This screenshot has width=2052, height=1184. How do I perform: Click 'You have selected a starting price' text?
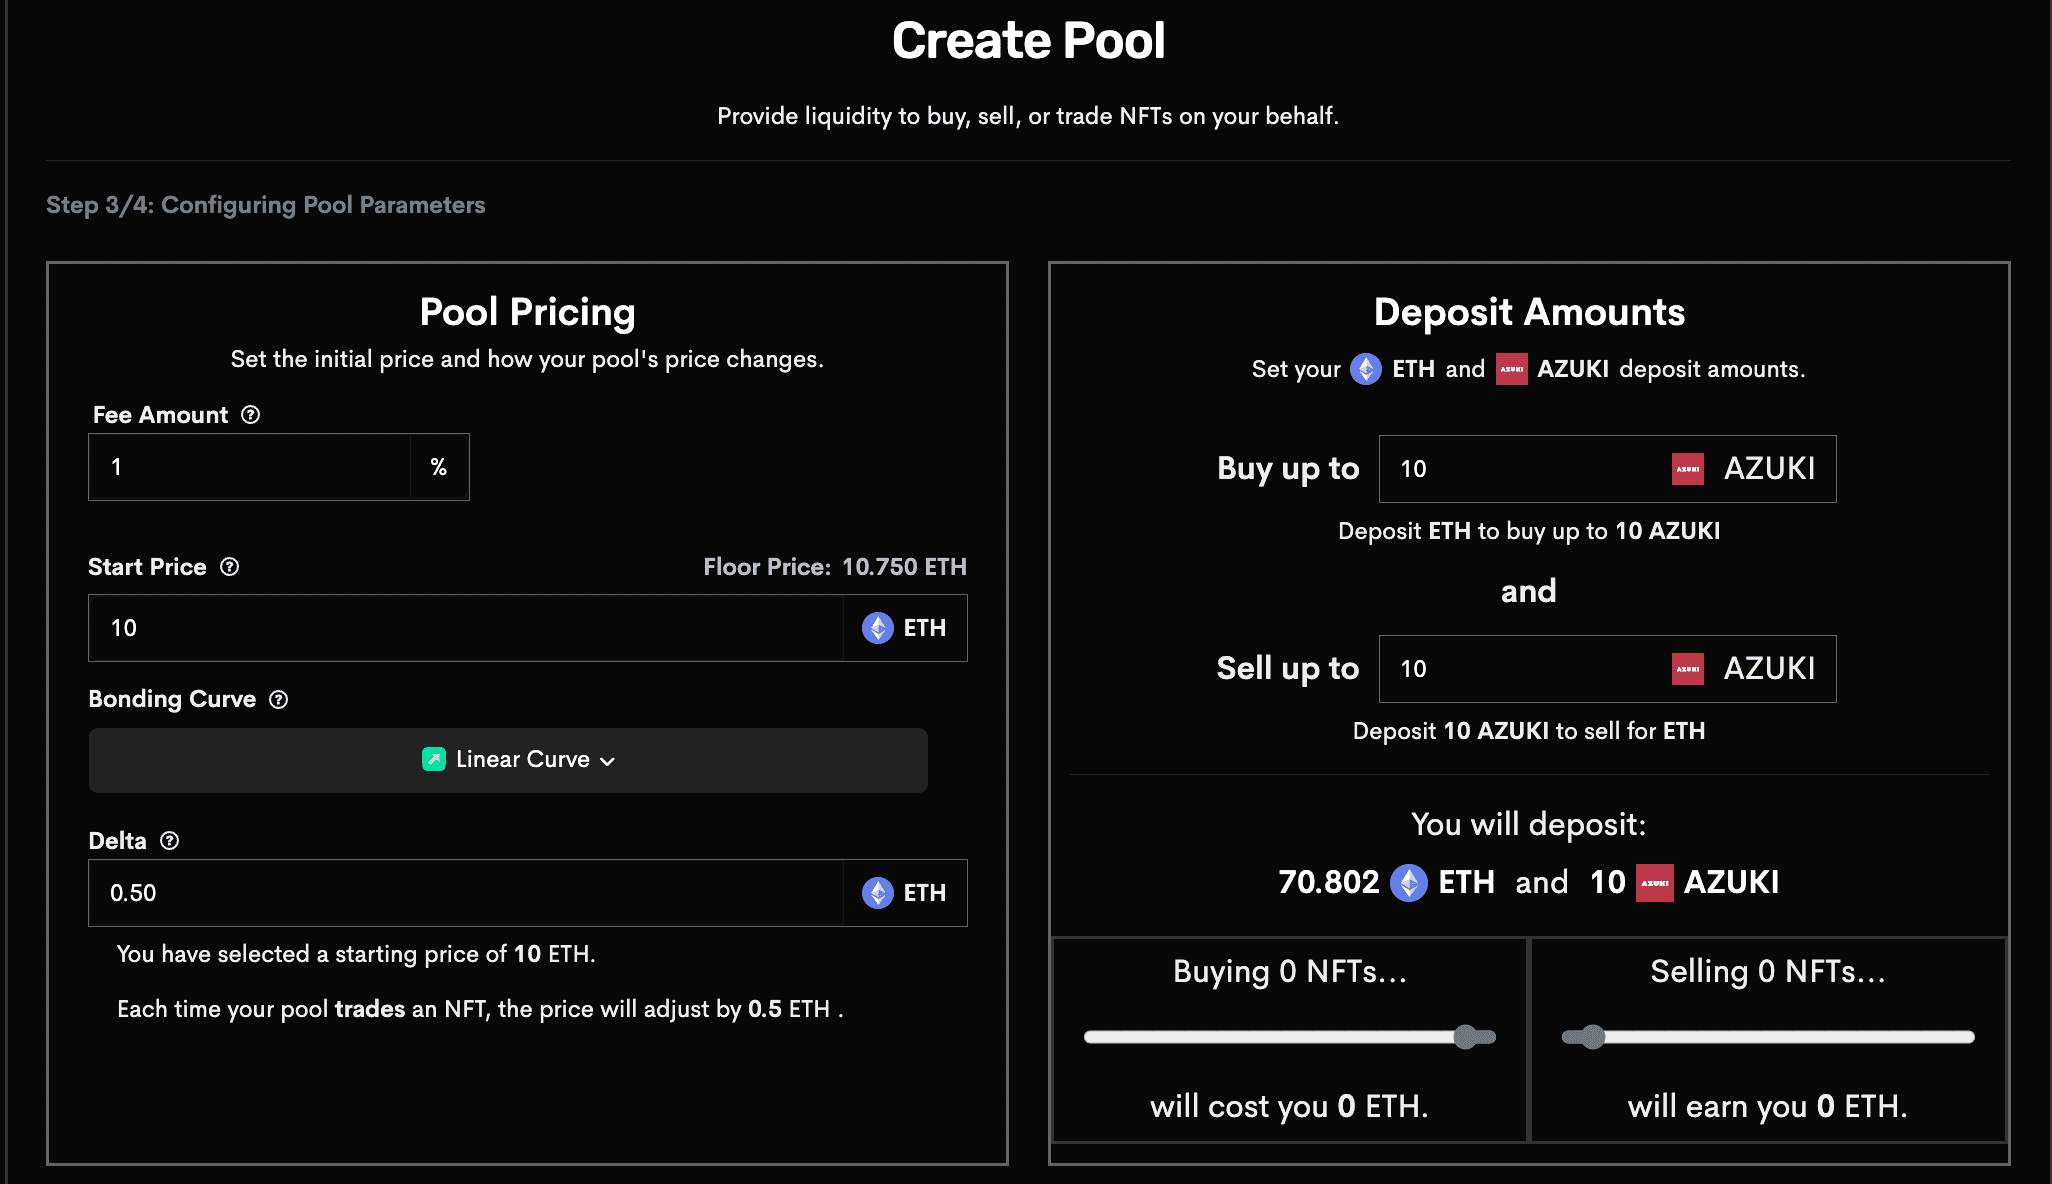(356, 954)
